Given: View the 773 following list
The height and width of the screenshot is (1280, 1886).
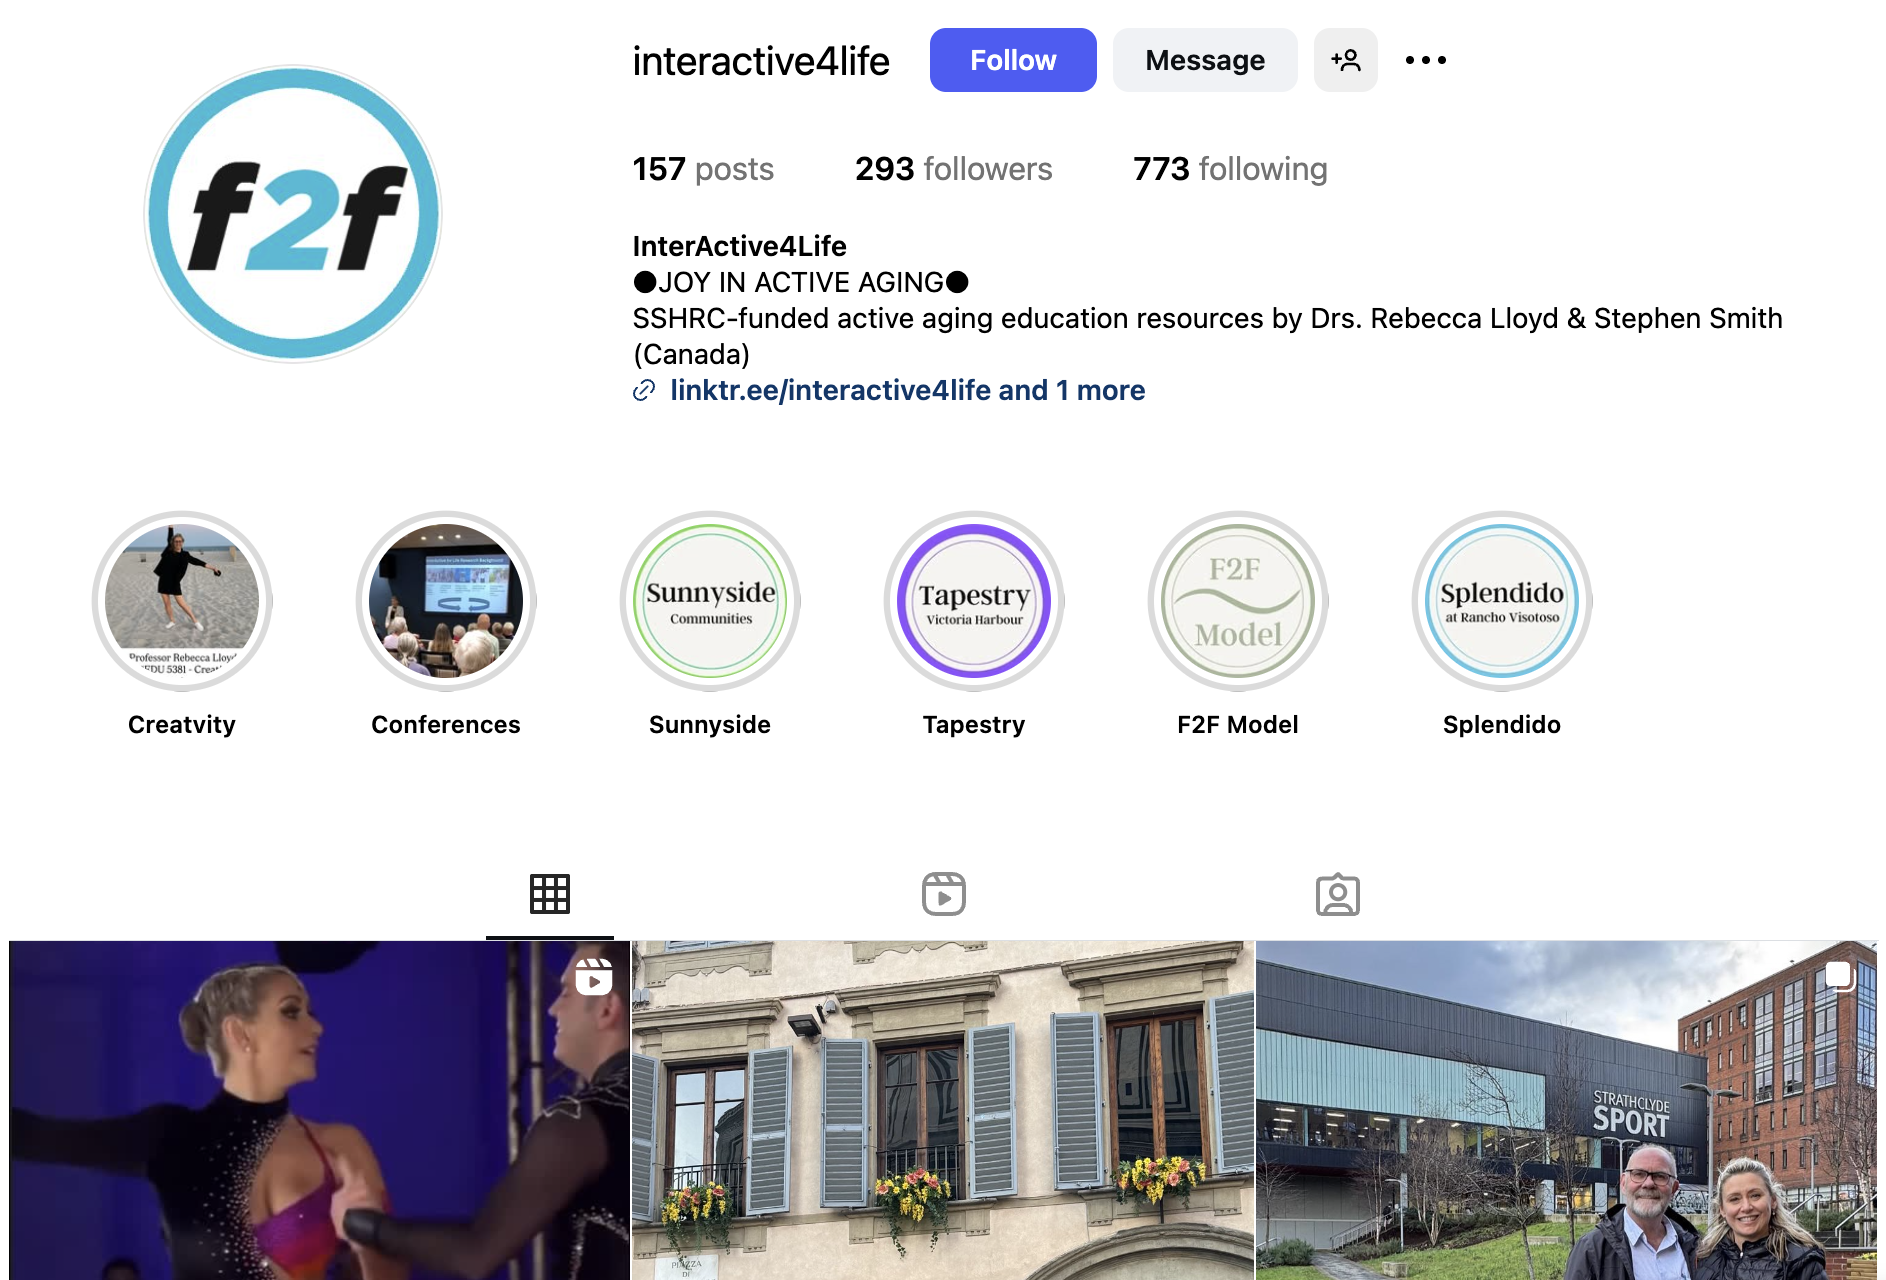Looking at the screenshot, I should point(1230,169).
